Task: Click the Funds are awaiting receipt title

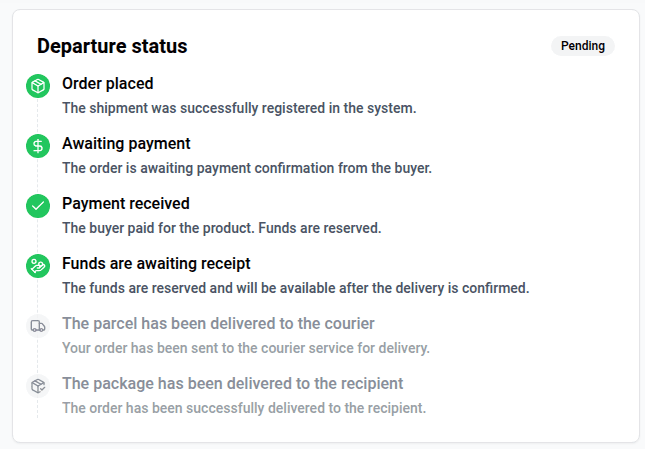Action: pos(156,264)
